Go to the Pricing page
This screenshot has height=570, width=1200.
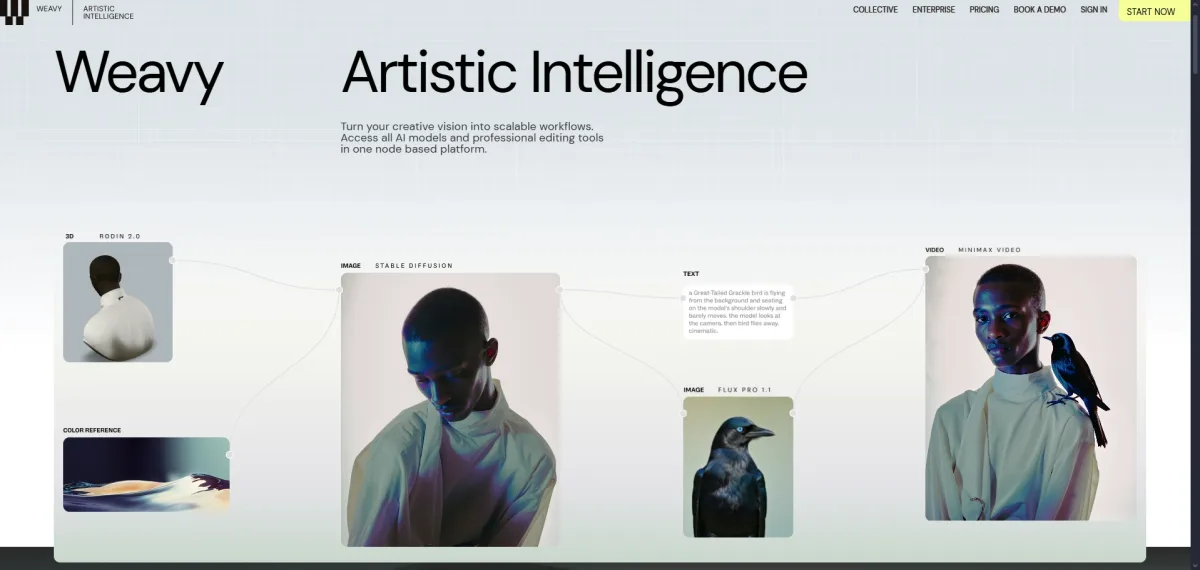pos(984,10)
